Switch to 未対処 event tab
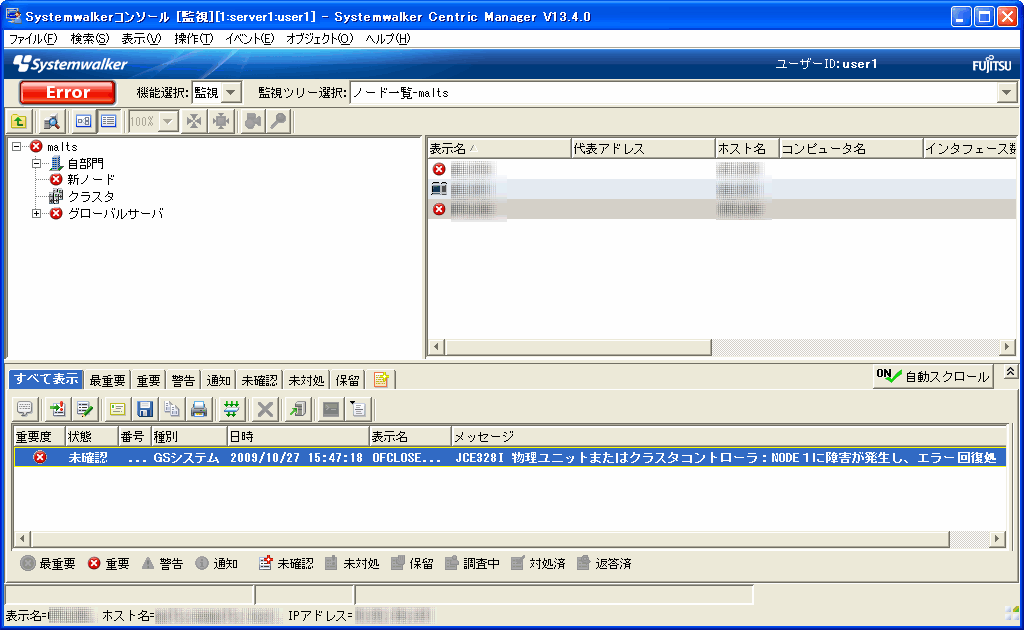This screenshot has height=630, width=1024. (306, 380)
